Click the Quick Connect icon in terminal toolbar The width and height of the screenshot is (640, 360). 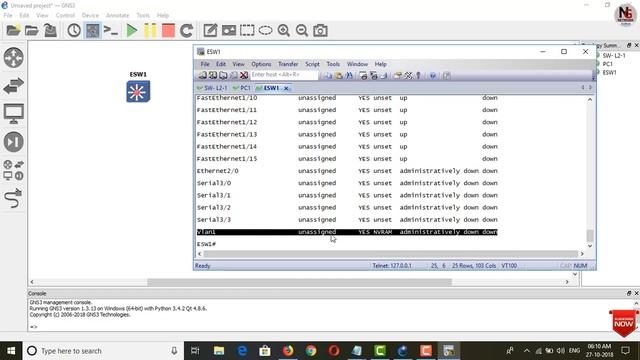[213, 76]
